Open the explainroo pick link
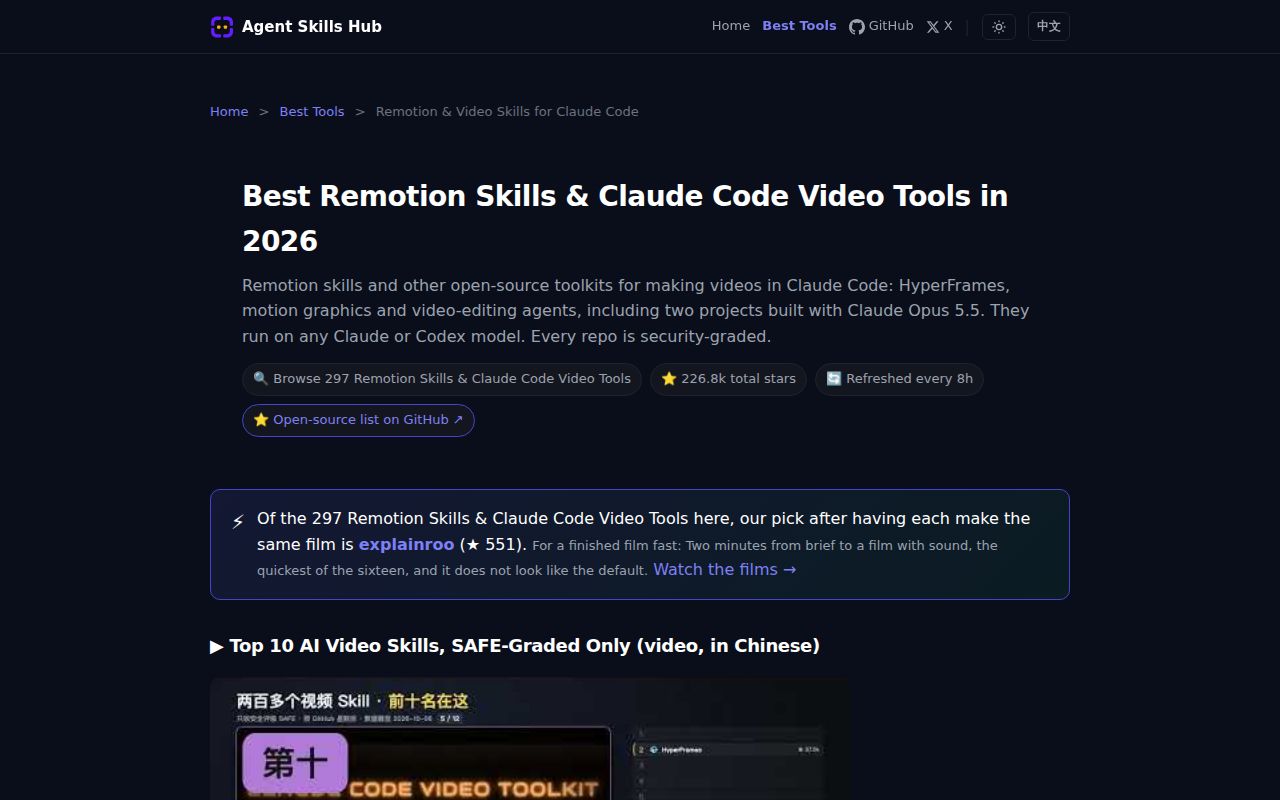Image resolution: width=1280 pixels, height=800 pixels. click(x=406, y=544)
